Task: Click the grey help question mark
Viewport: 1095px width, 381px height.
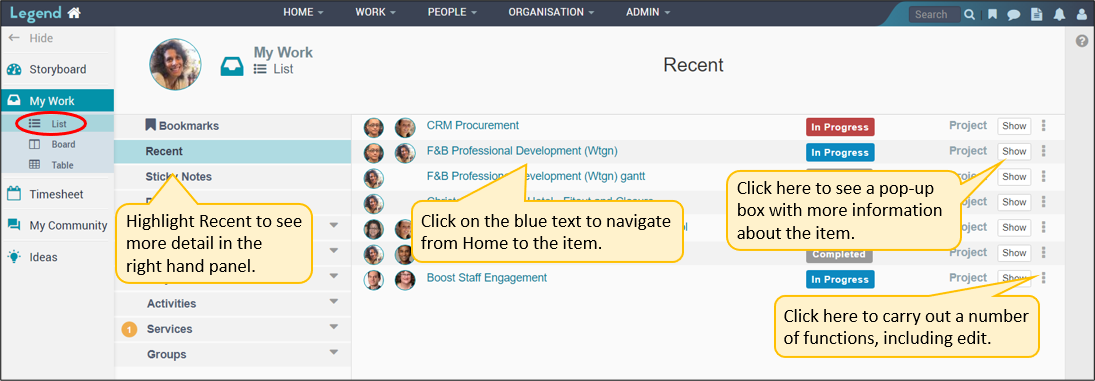Action: [1082, 41]
